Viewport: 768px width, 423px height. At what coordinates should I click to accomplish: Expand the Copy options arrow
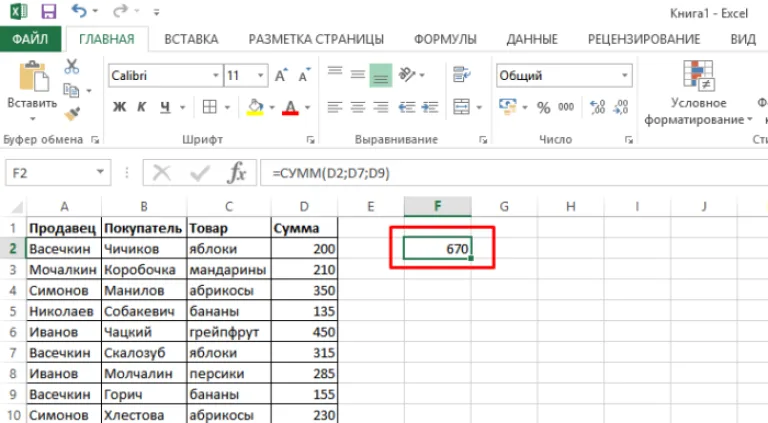[x=89, y=91]
